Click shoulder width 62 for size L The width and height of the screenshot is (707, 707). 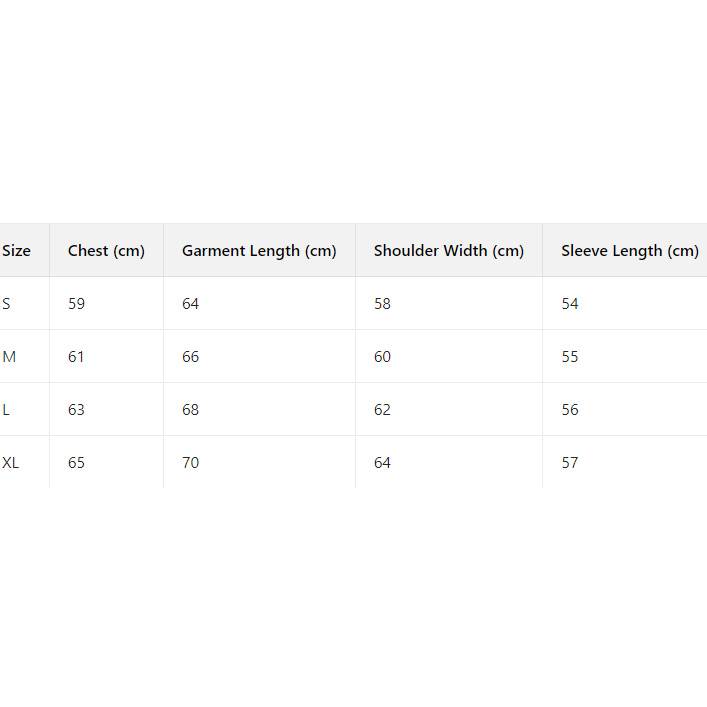(383, 410)
